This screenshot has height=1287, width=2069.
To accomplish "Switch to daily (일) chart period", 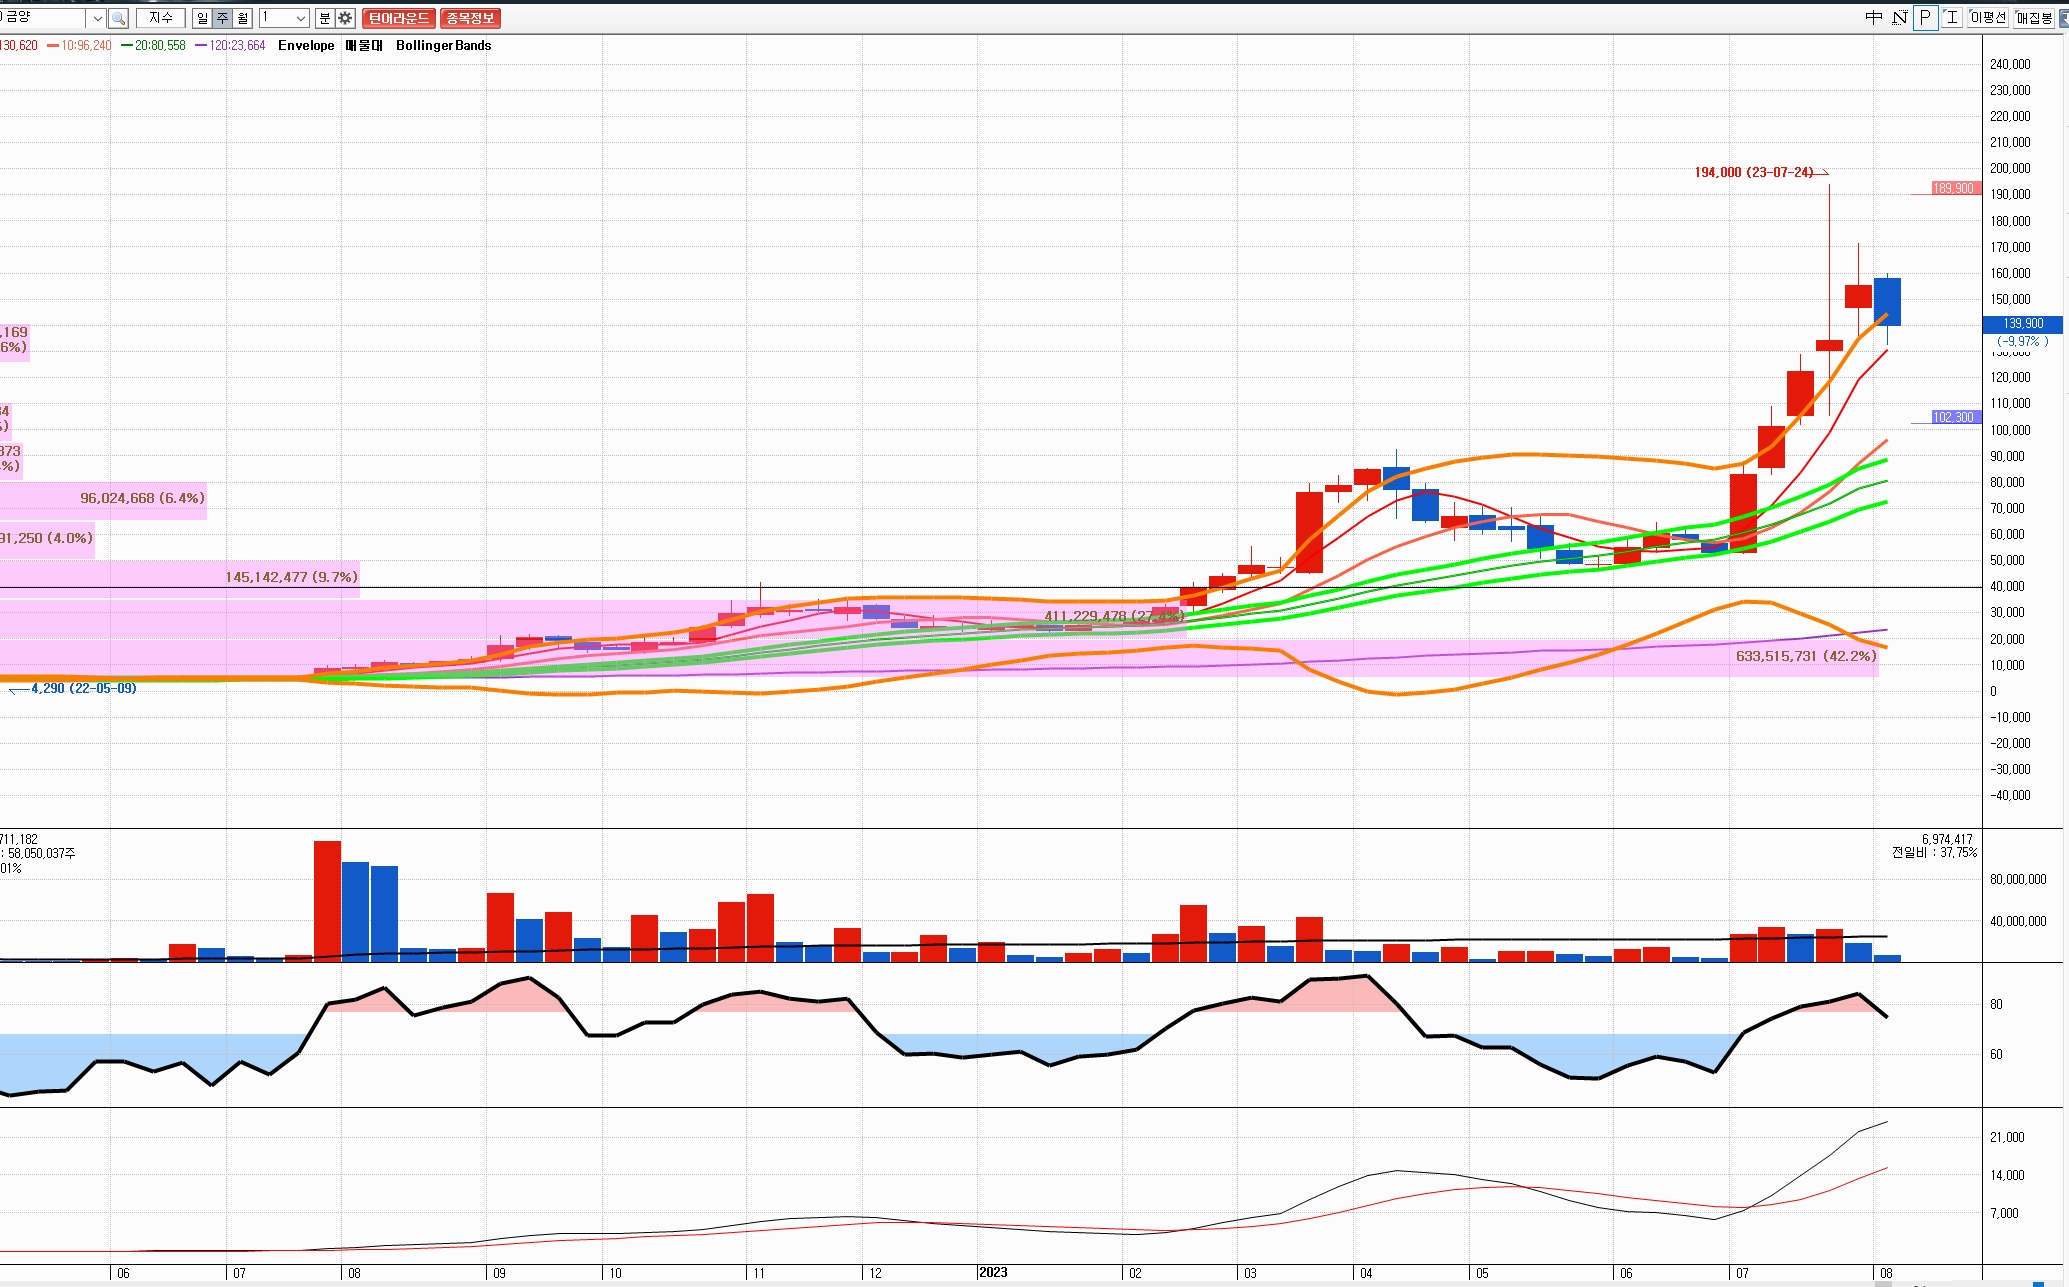I will [202, 18].
